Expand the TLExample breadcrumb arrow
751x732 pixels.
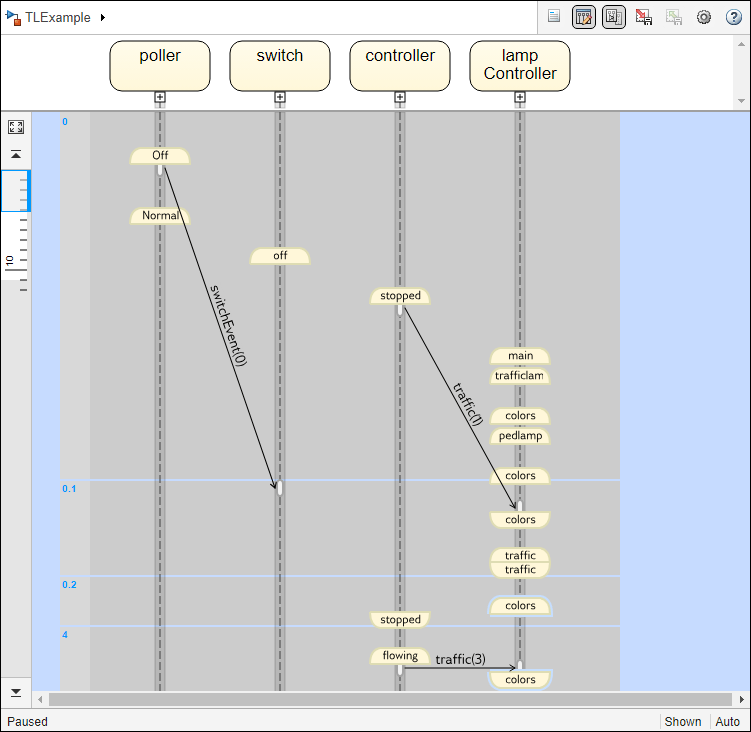click(103, 18)
